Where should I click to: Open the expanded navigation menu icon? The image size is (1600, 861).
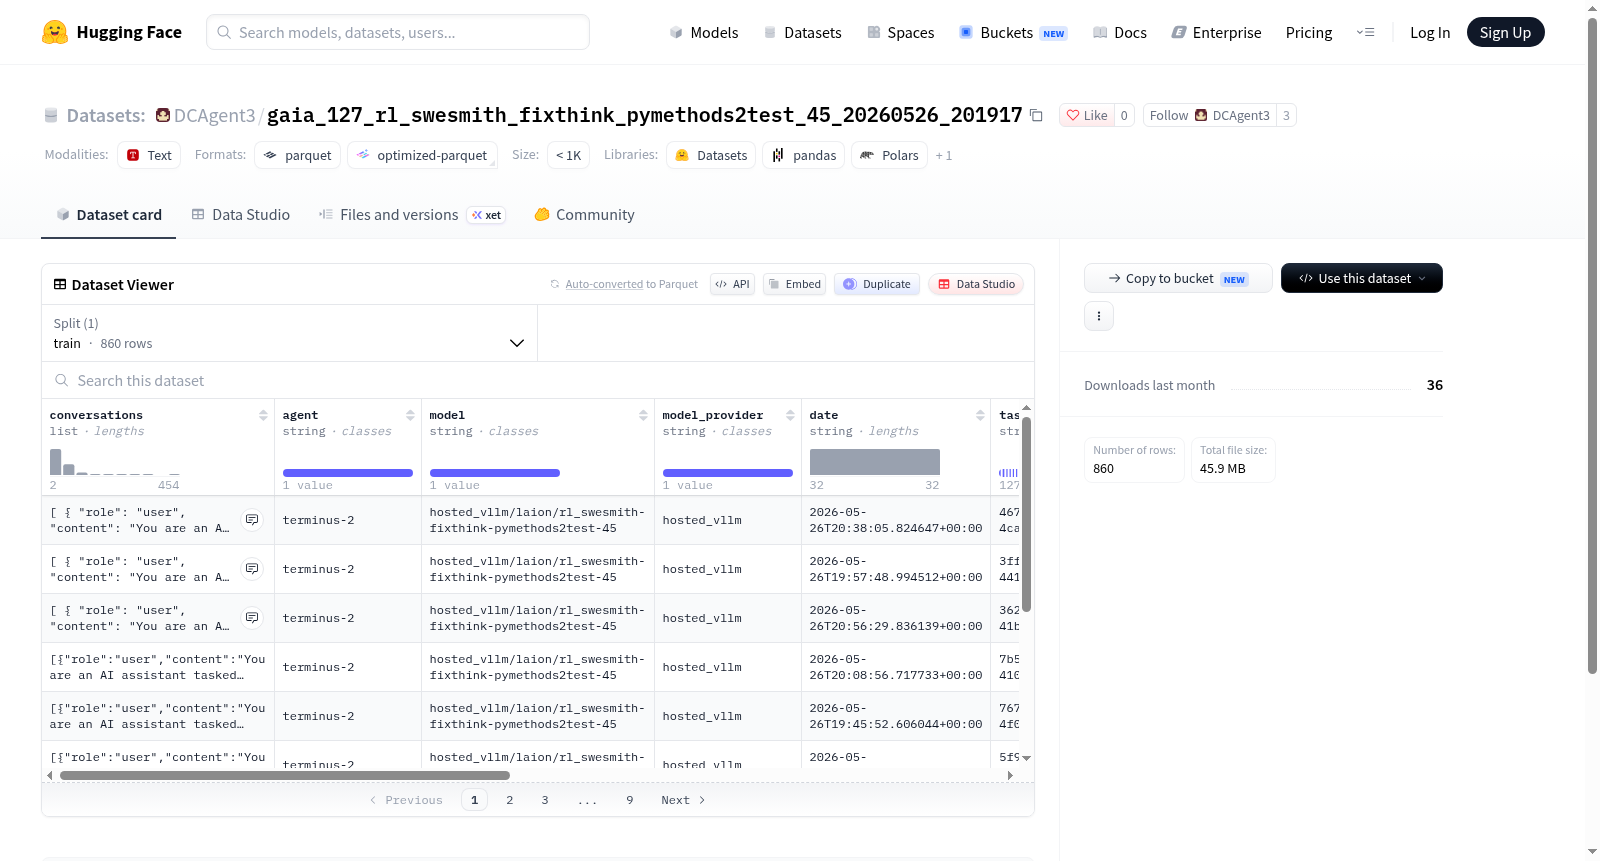click(1365, 32)
